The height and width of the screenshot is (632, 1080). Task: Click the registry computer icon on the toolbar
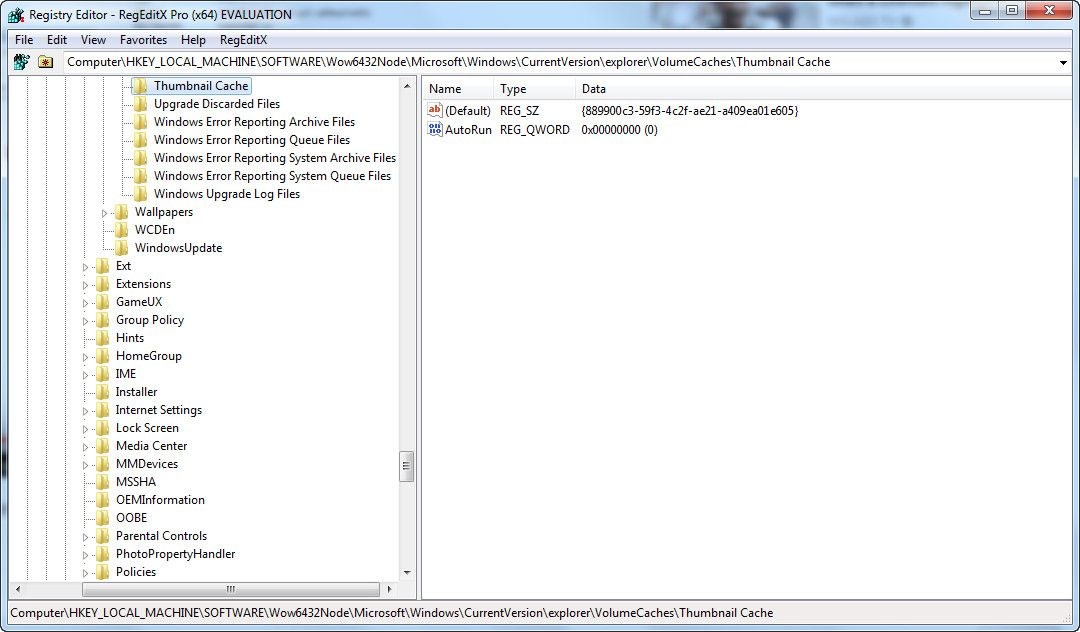coord(21,61)
